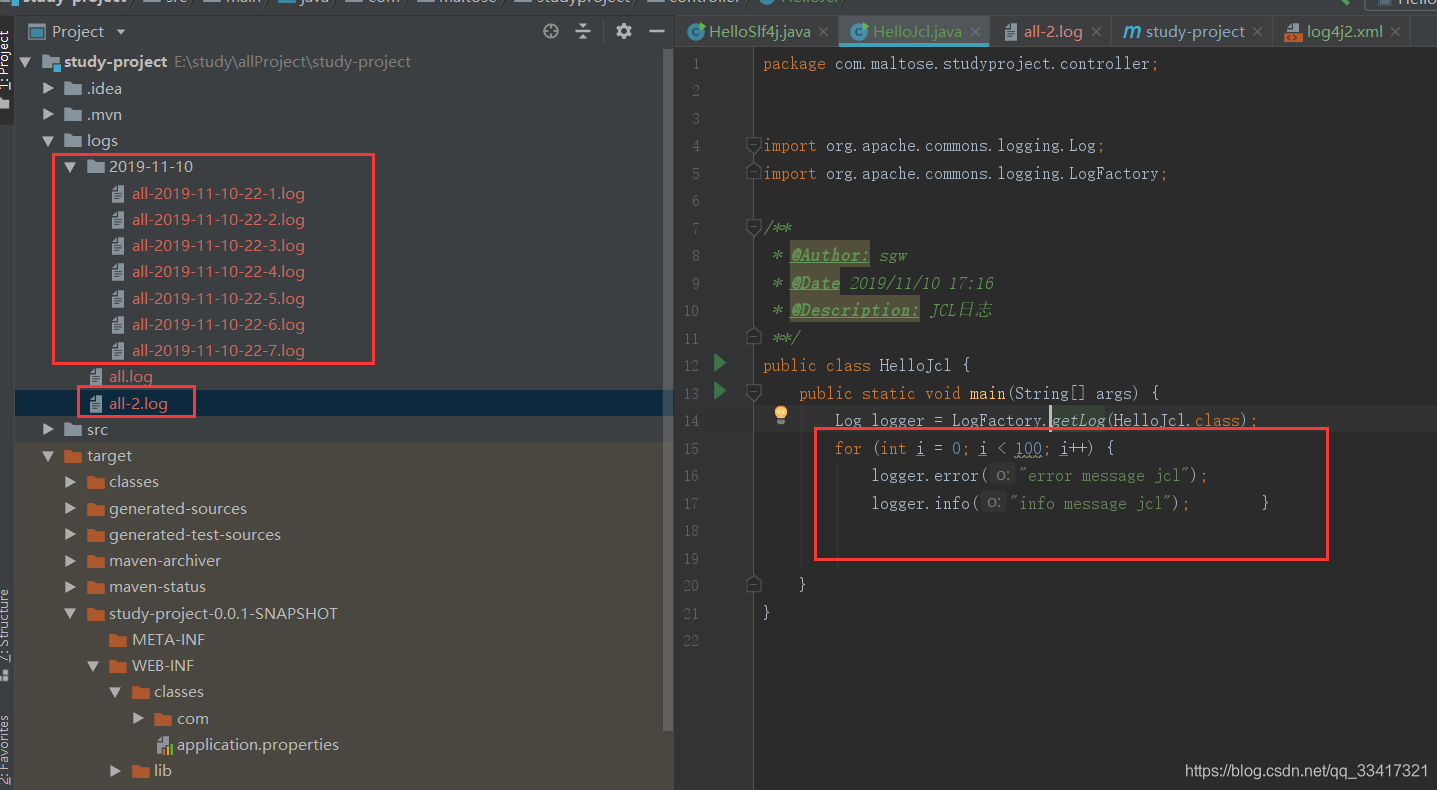This screenshot has width=1437, height=790.
Task: Close the HelloJcl.java tab
Action: click(x=976, y=32)
